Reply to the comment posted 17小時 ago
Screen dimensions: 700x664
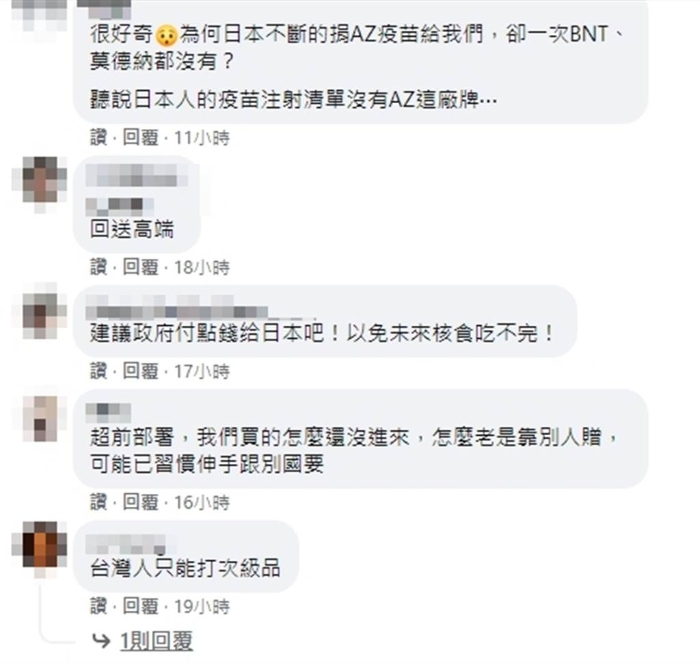coord(141,371)
